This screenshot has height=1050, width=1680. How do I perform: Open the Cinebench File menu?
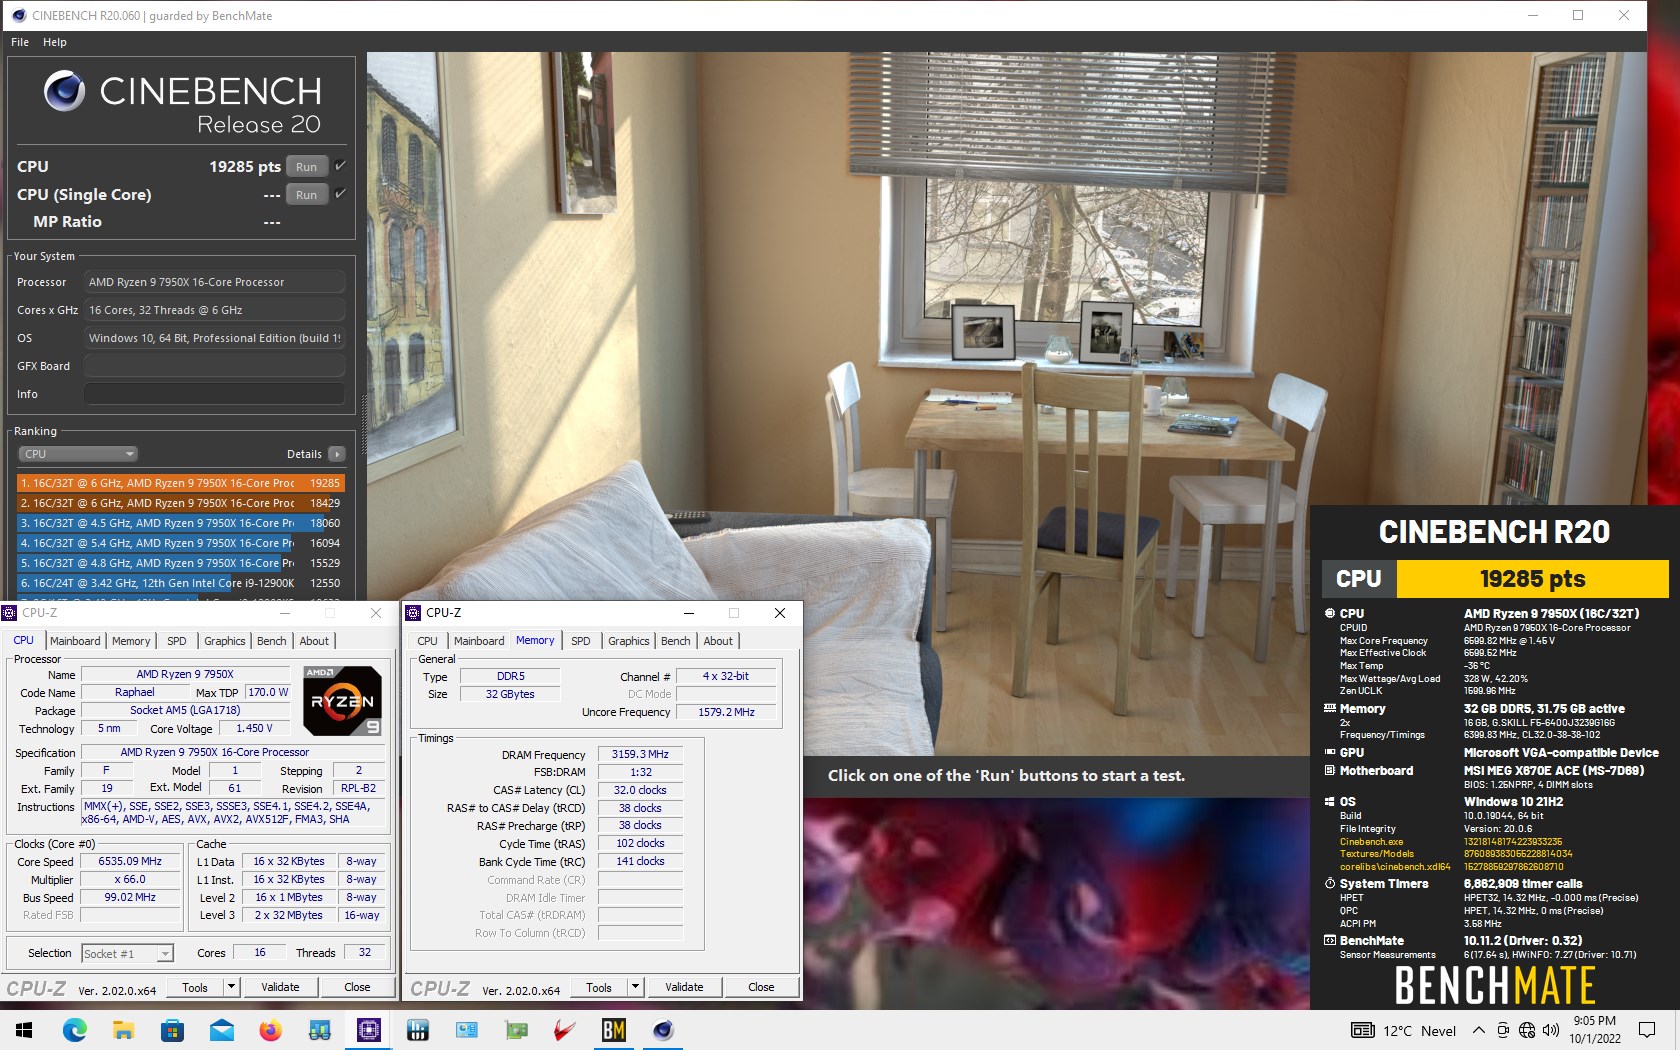coord(20,42)
